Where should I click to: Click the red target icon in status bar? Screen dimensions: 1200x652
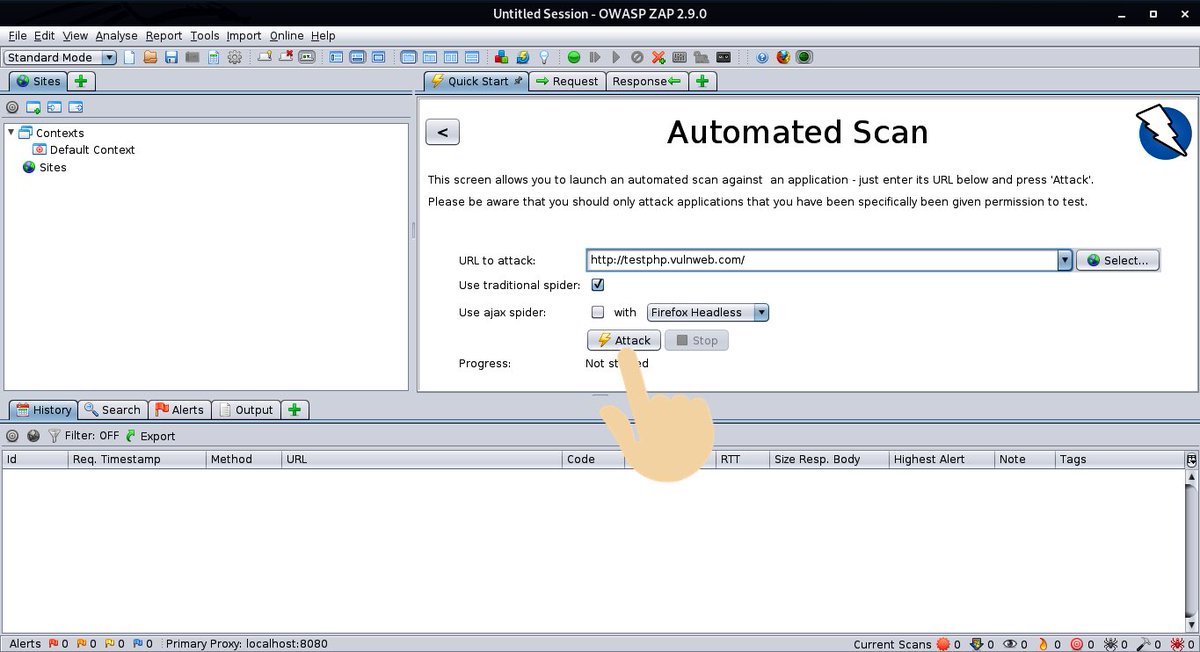click(1076, 644)
